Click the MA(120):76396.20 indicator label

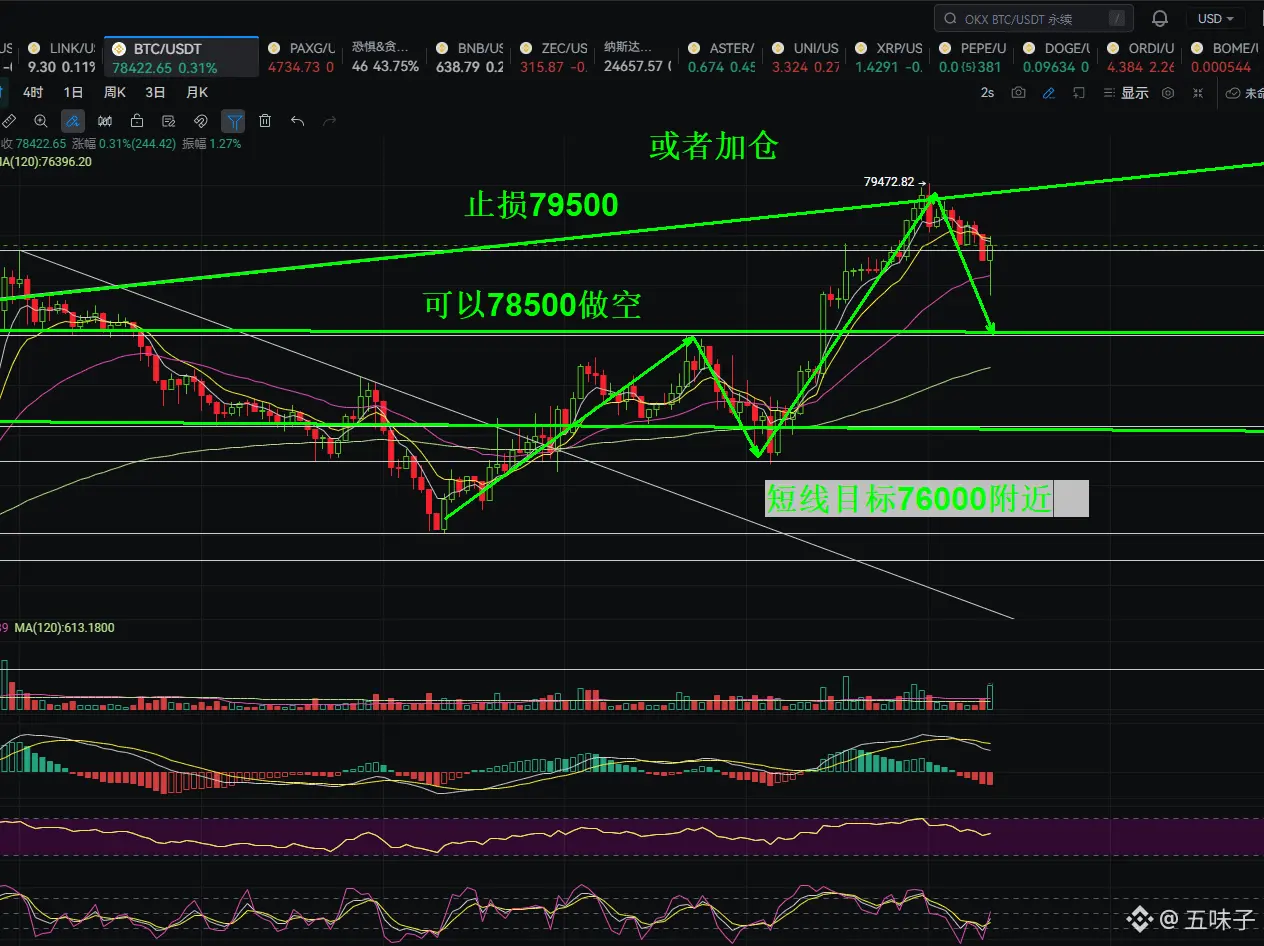[x=46, y=161]
